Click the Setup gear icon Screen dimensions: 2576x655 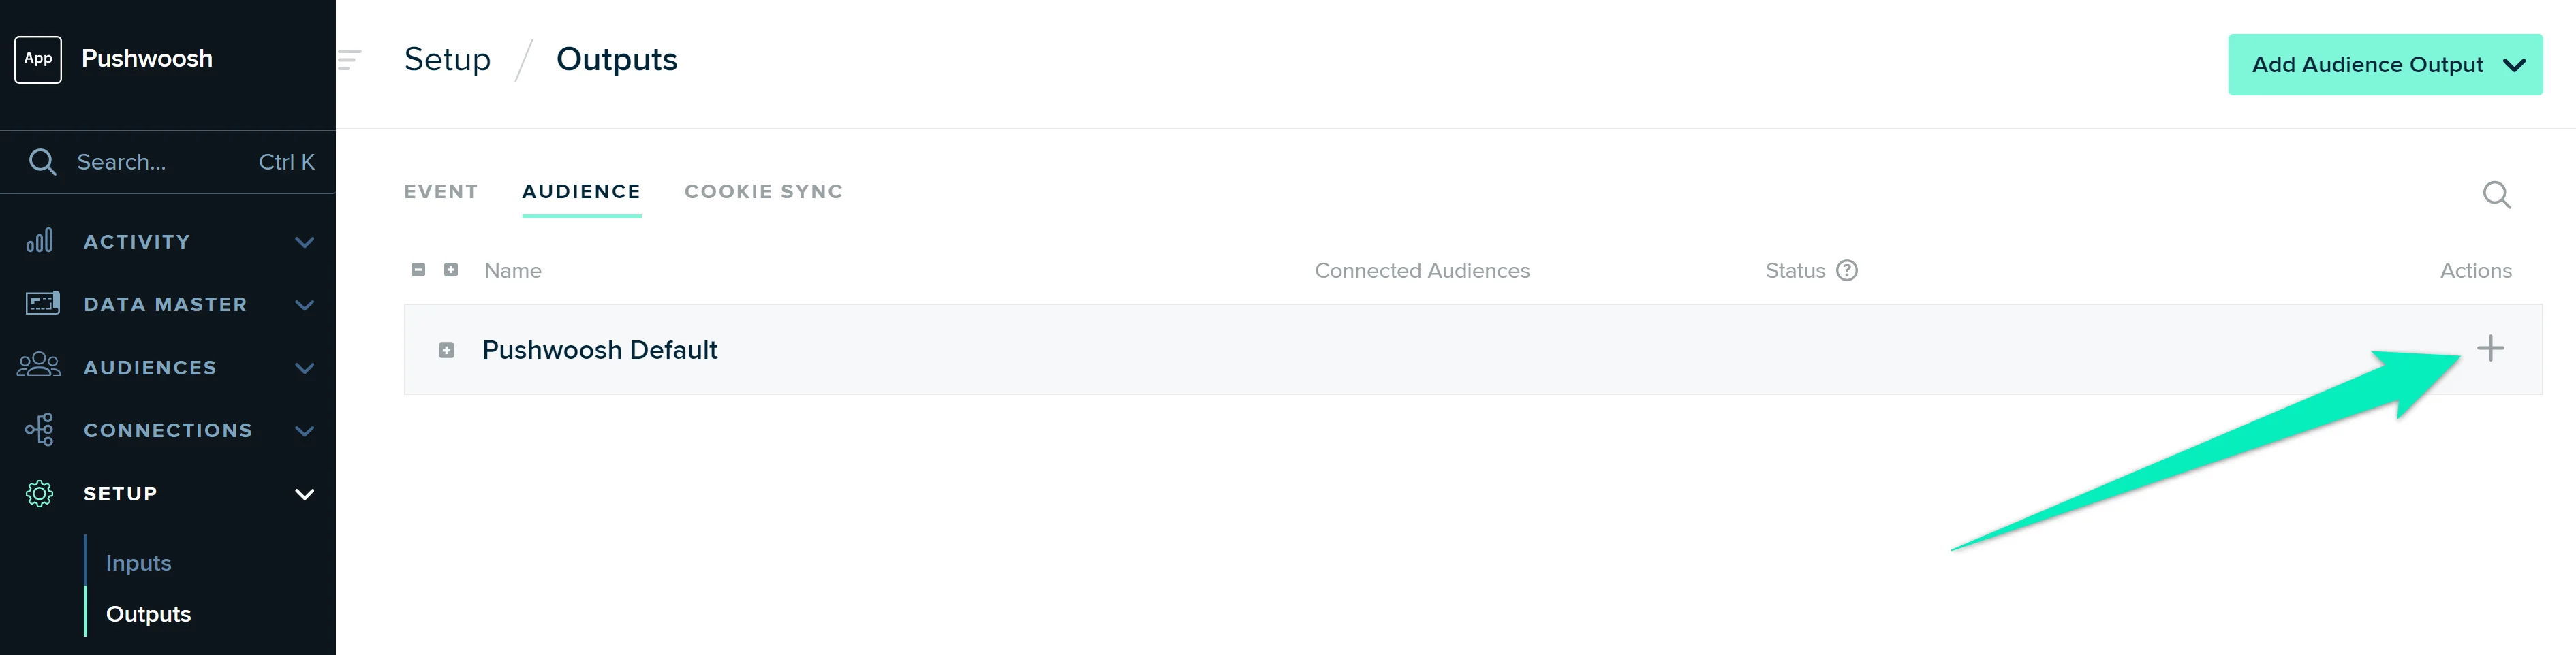click(x=39, y=493)
